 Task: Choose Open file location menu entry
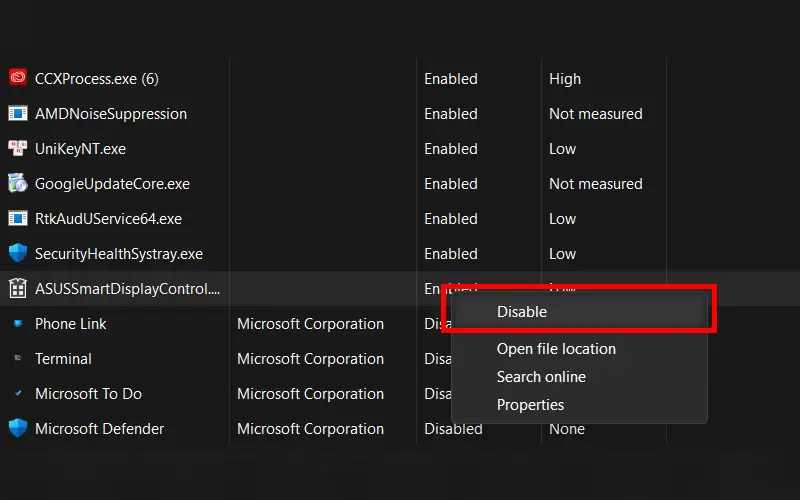[x=556, y=349]
